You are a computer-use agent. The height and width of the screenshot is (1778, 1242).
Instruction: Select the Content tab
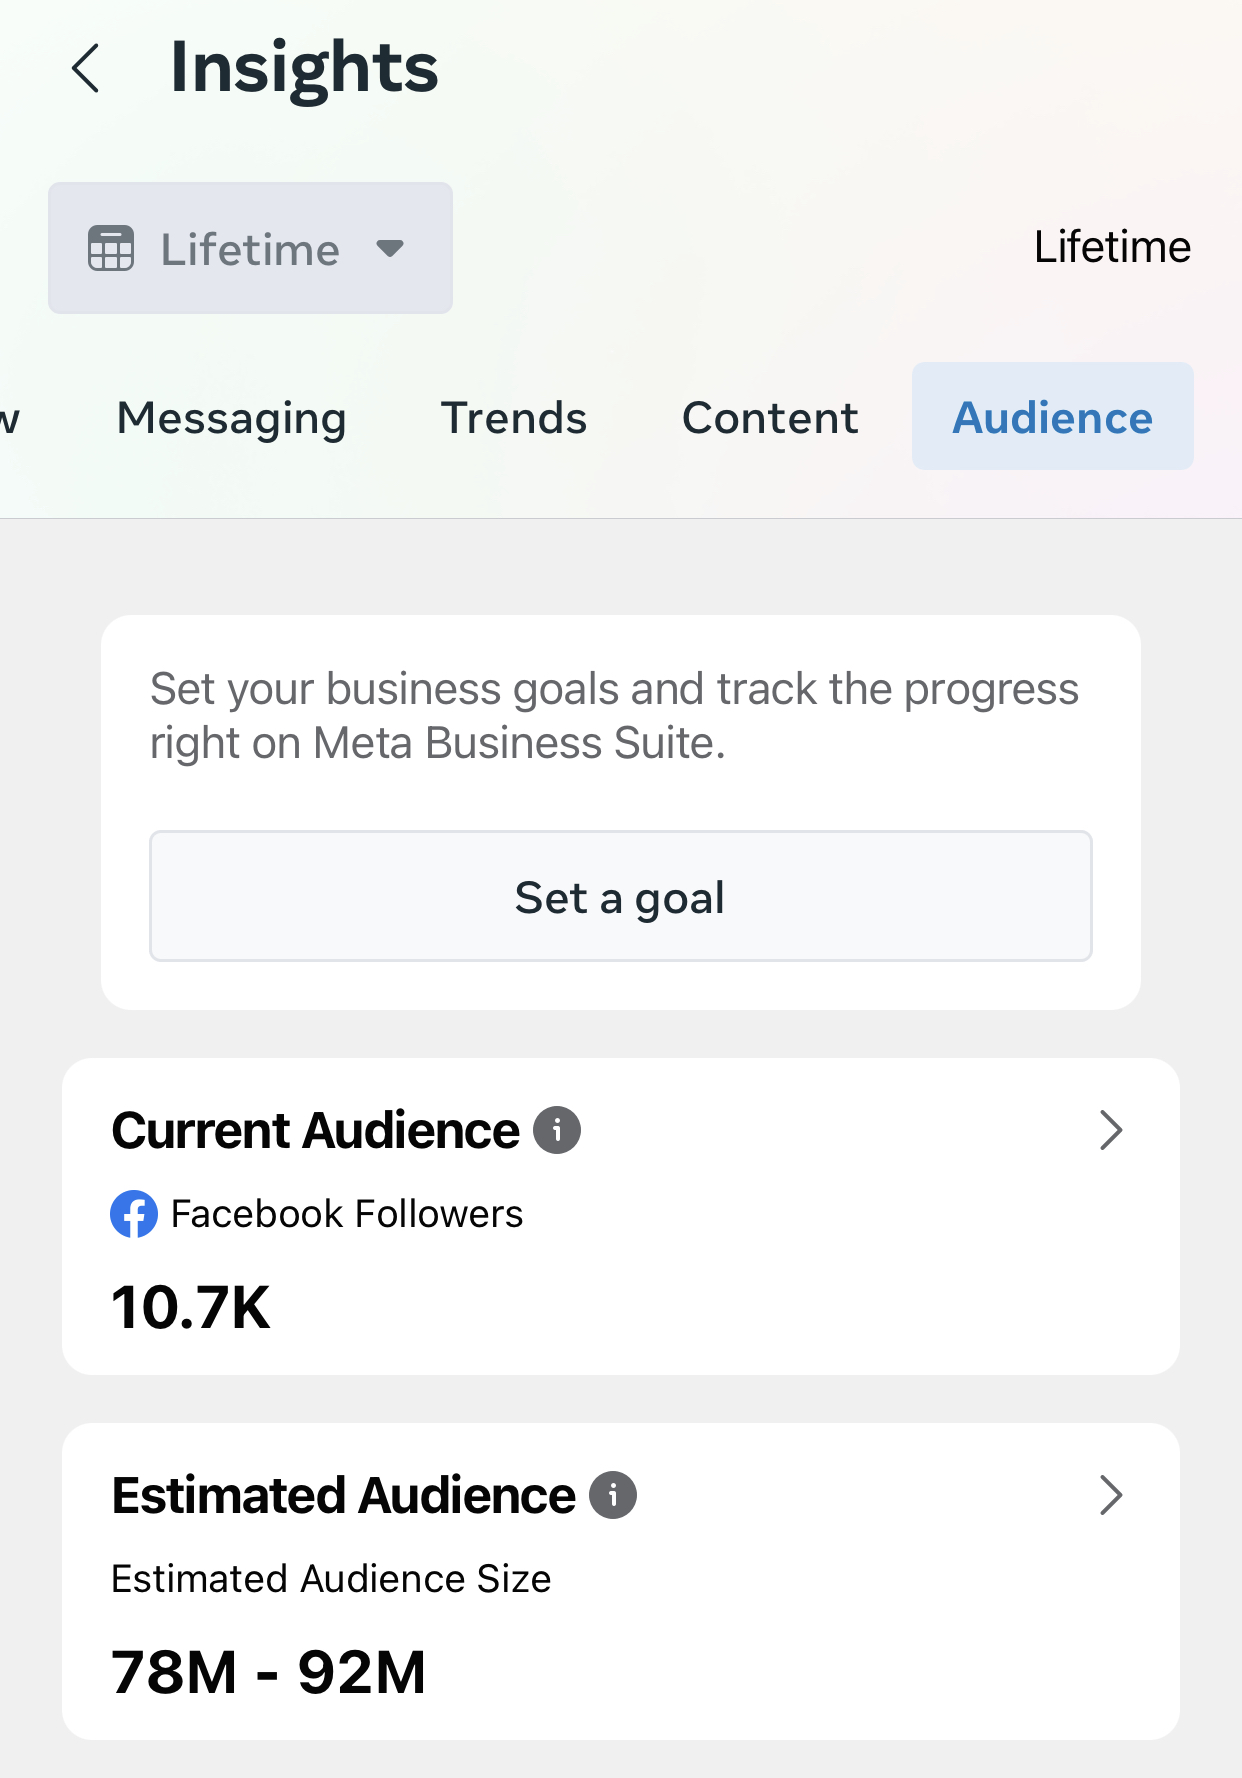click(x=770, y=418)
